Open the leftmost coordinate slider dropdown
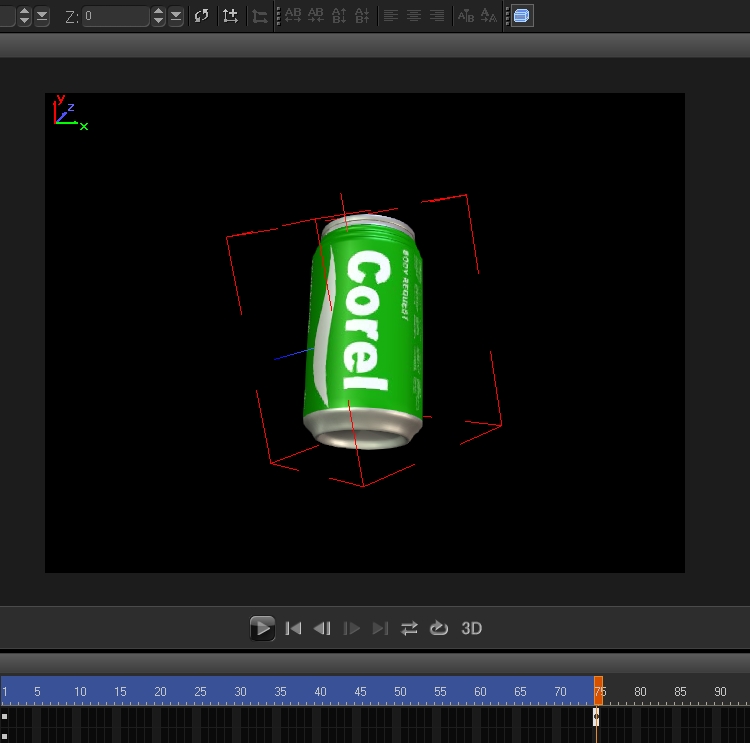 [42, 16]
